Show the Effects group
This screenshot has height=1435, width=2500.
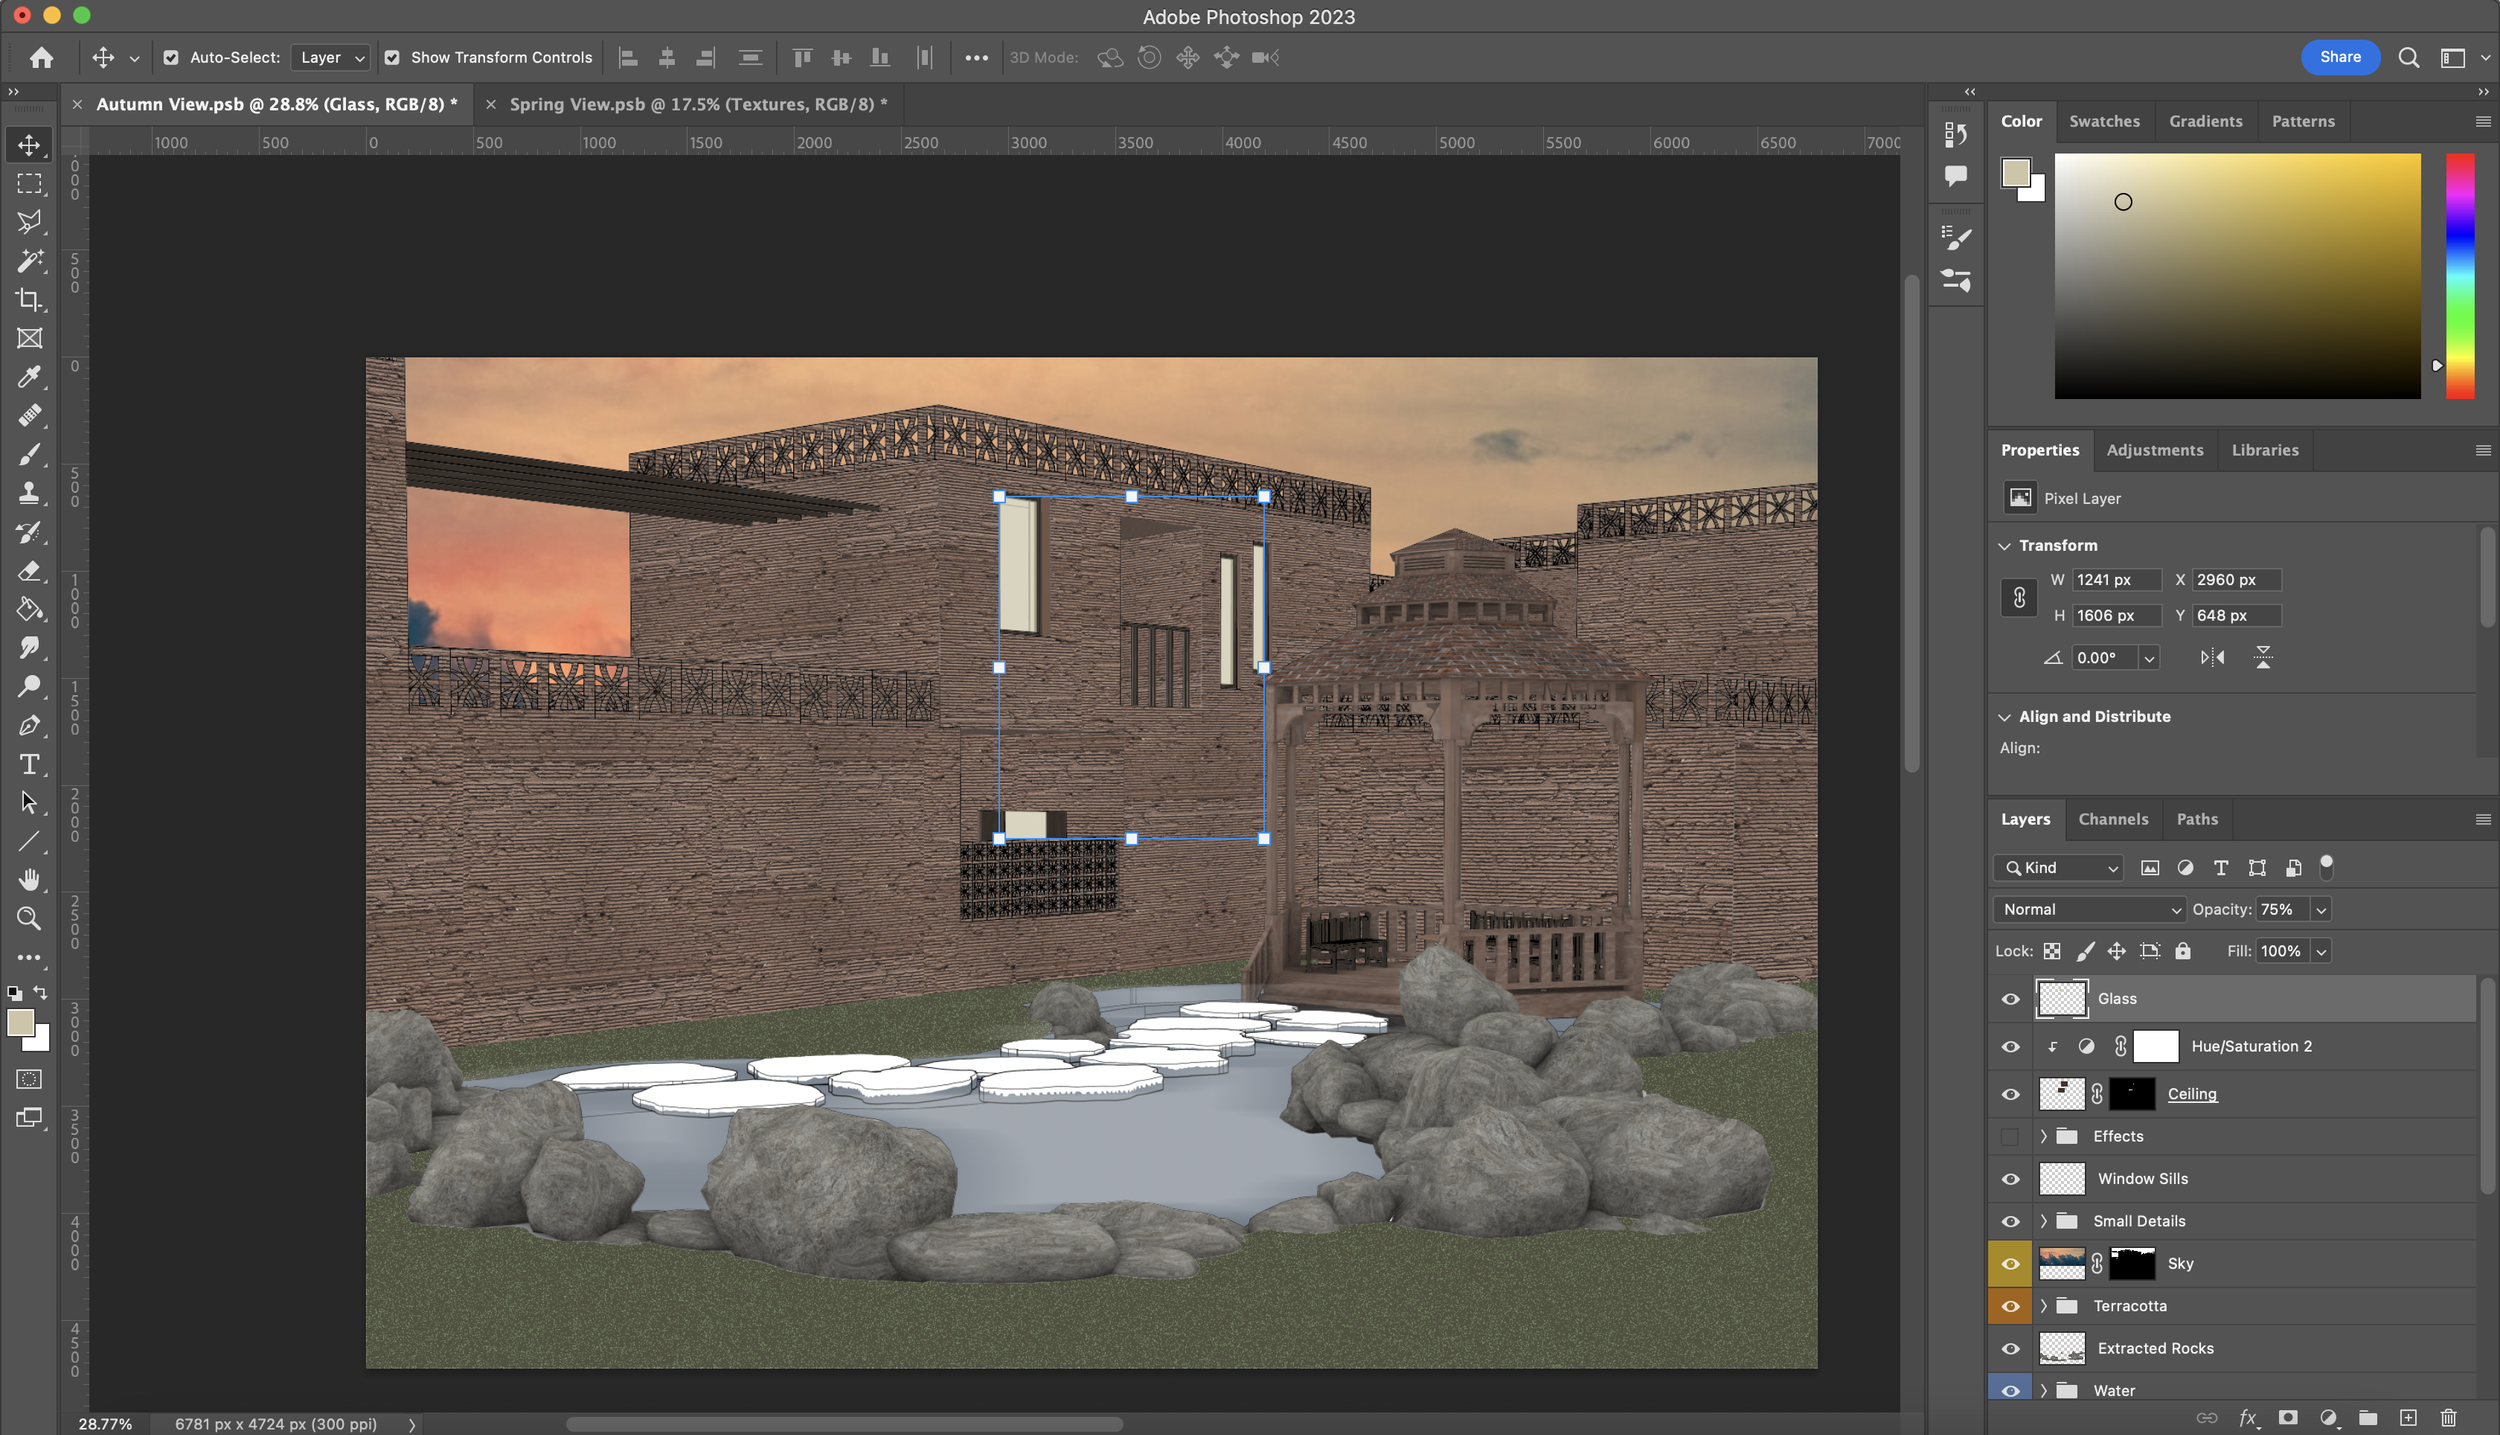point(2010,1137)
